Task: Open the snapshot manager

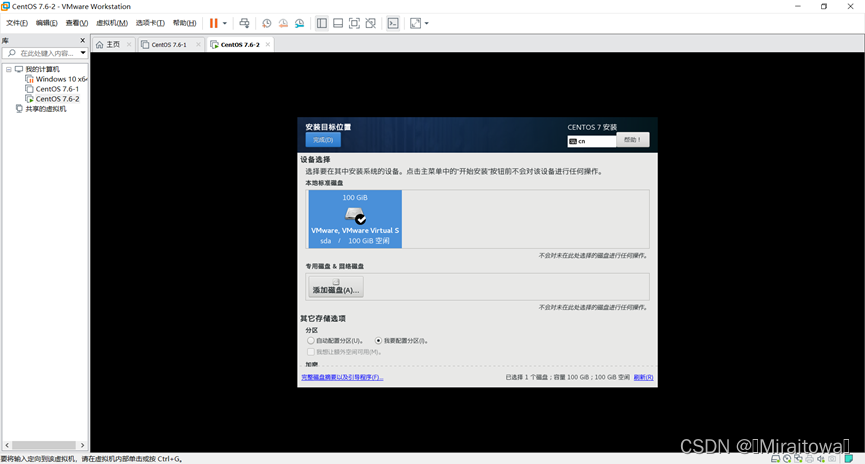Action: click(300, 23)
